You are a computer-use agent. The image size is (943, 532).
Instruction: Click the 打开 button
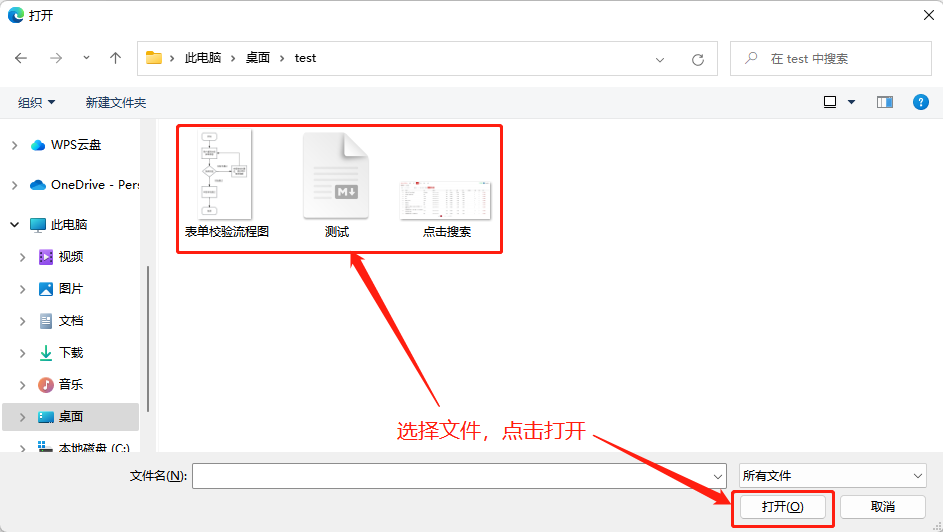[782, 507]
